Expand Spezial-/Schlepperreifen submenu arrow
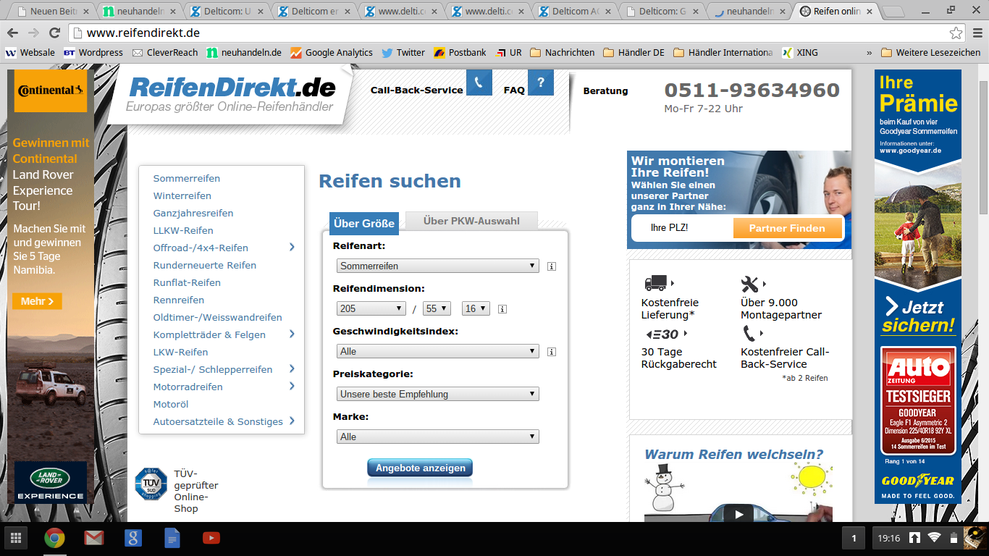 click(x=292, y=369)
